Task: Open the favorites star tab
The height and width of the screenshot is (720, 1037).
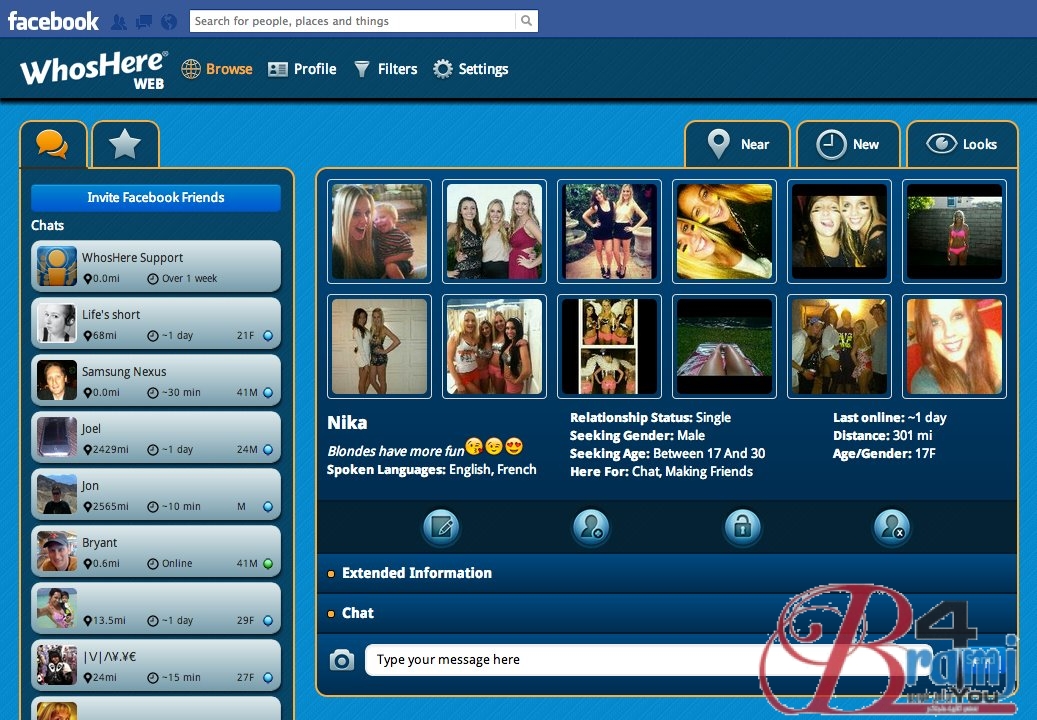Action: tap(125, 145)
